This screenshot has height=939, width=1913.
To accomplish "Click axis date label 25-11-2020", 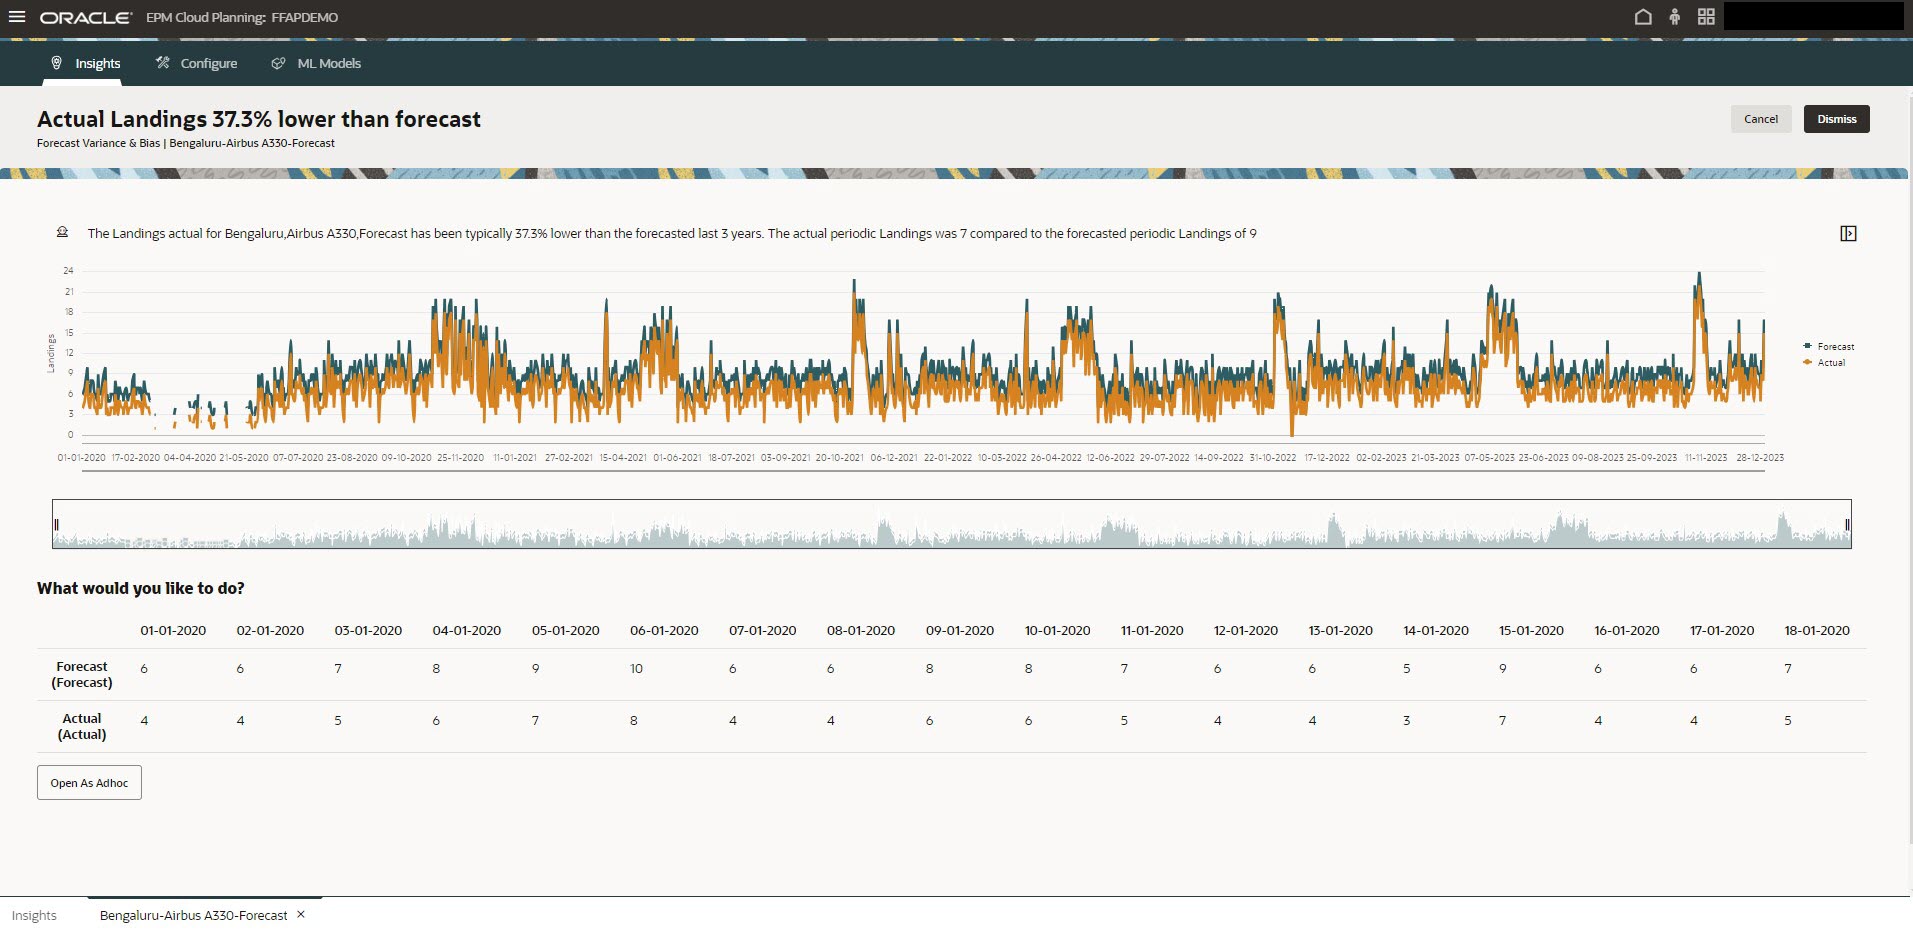I will click(x=460, y=457).
